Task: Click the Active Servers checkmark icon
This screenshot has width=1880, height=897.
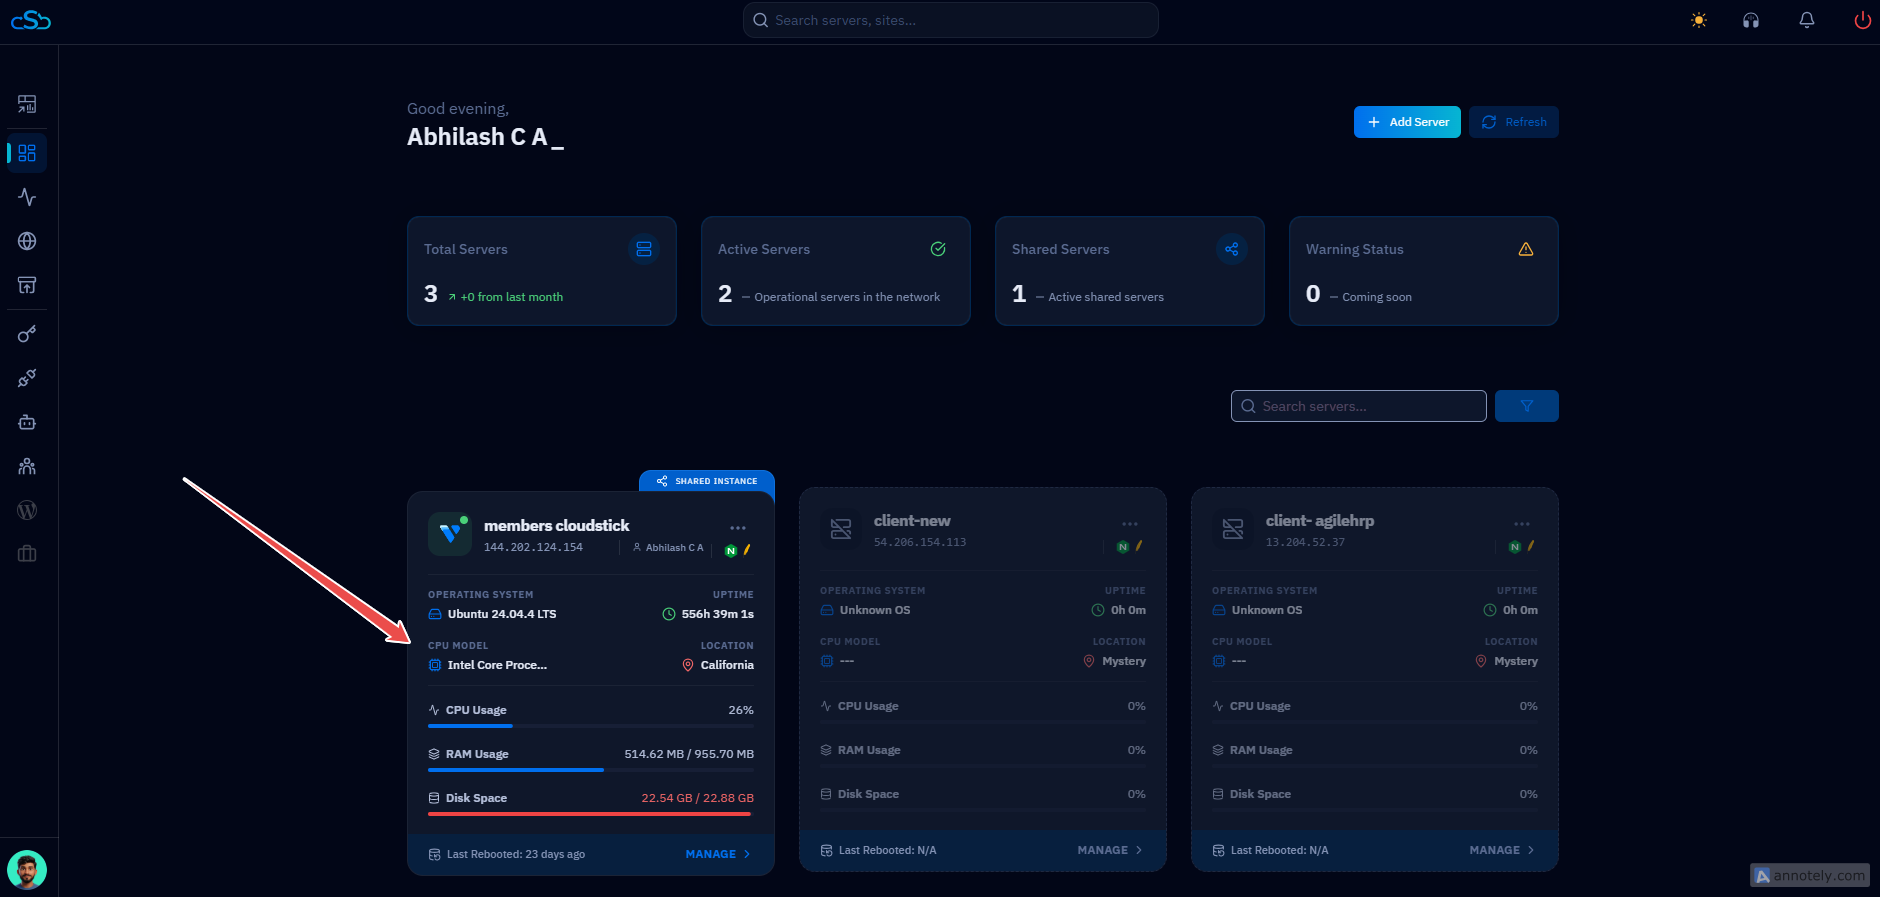Action: (x=938, y=249)
